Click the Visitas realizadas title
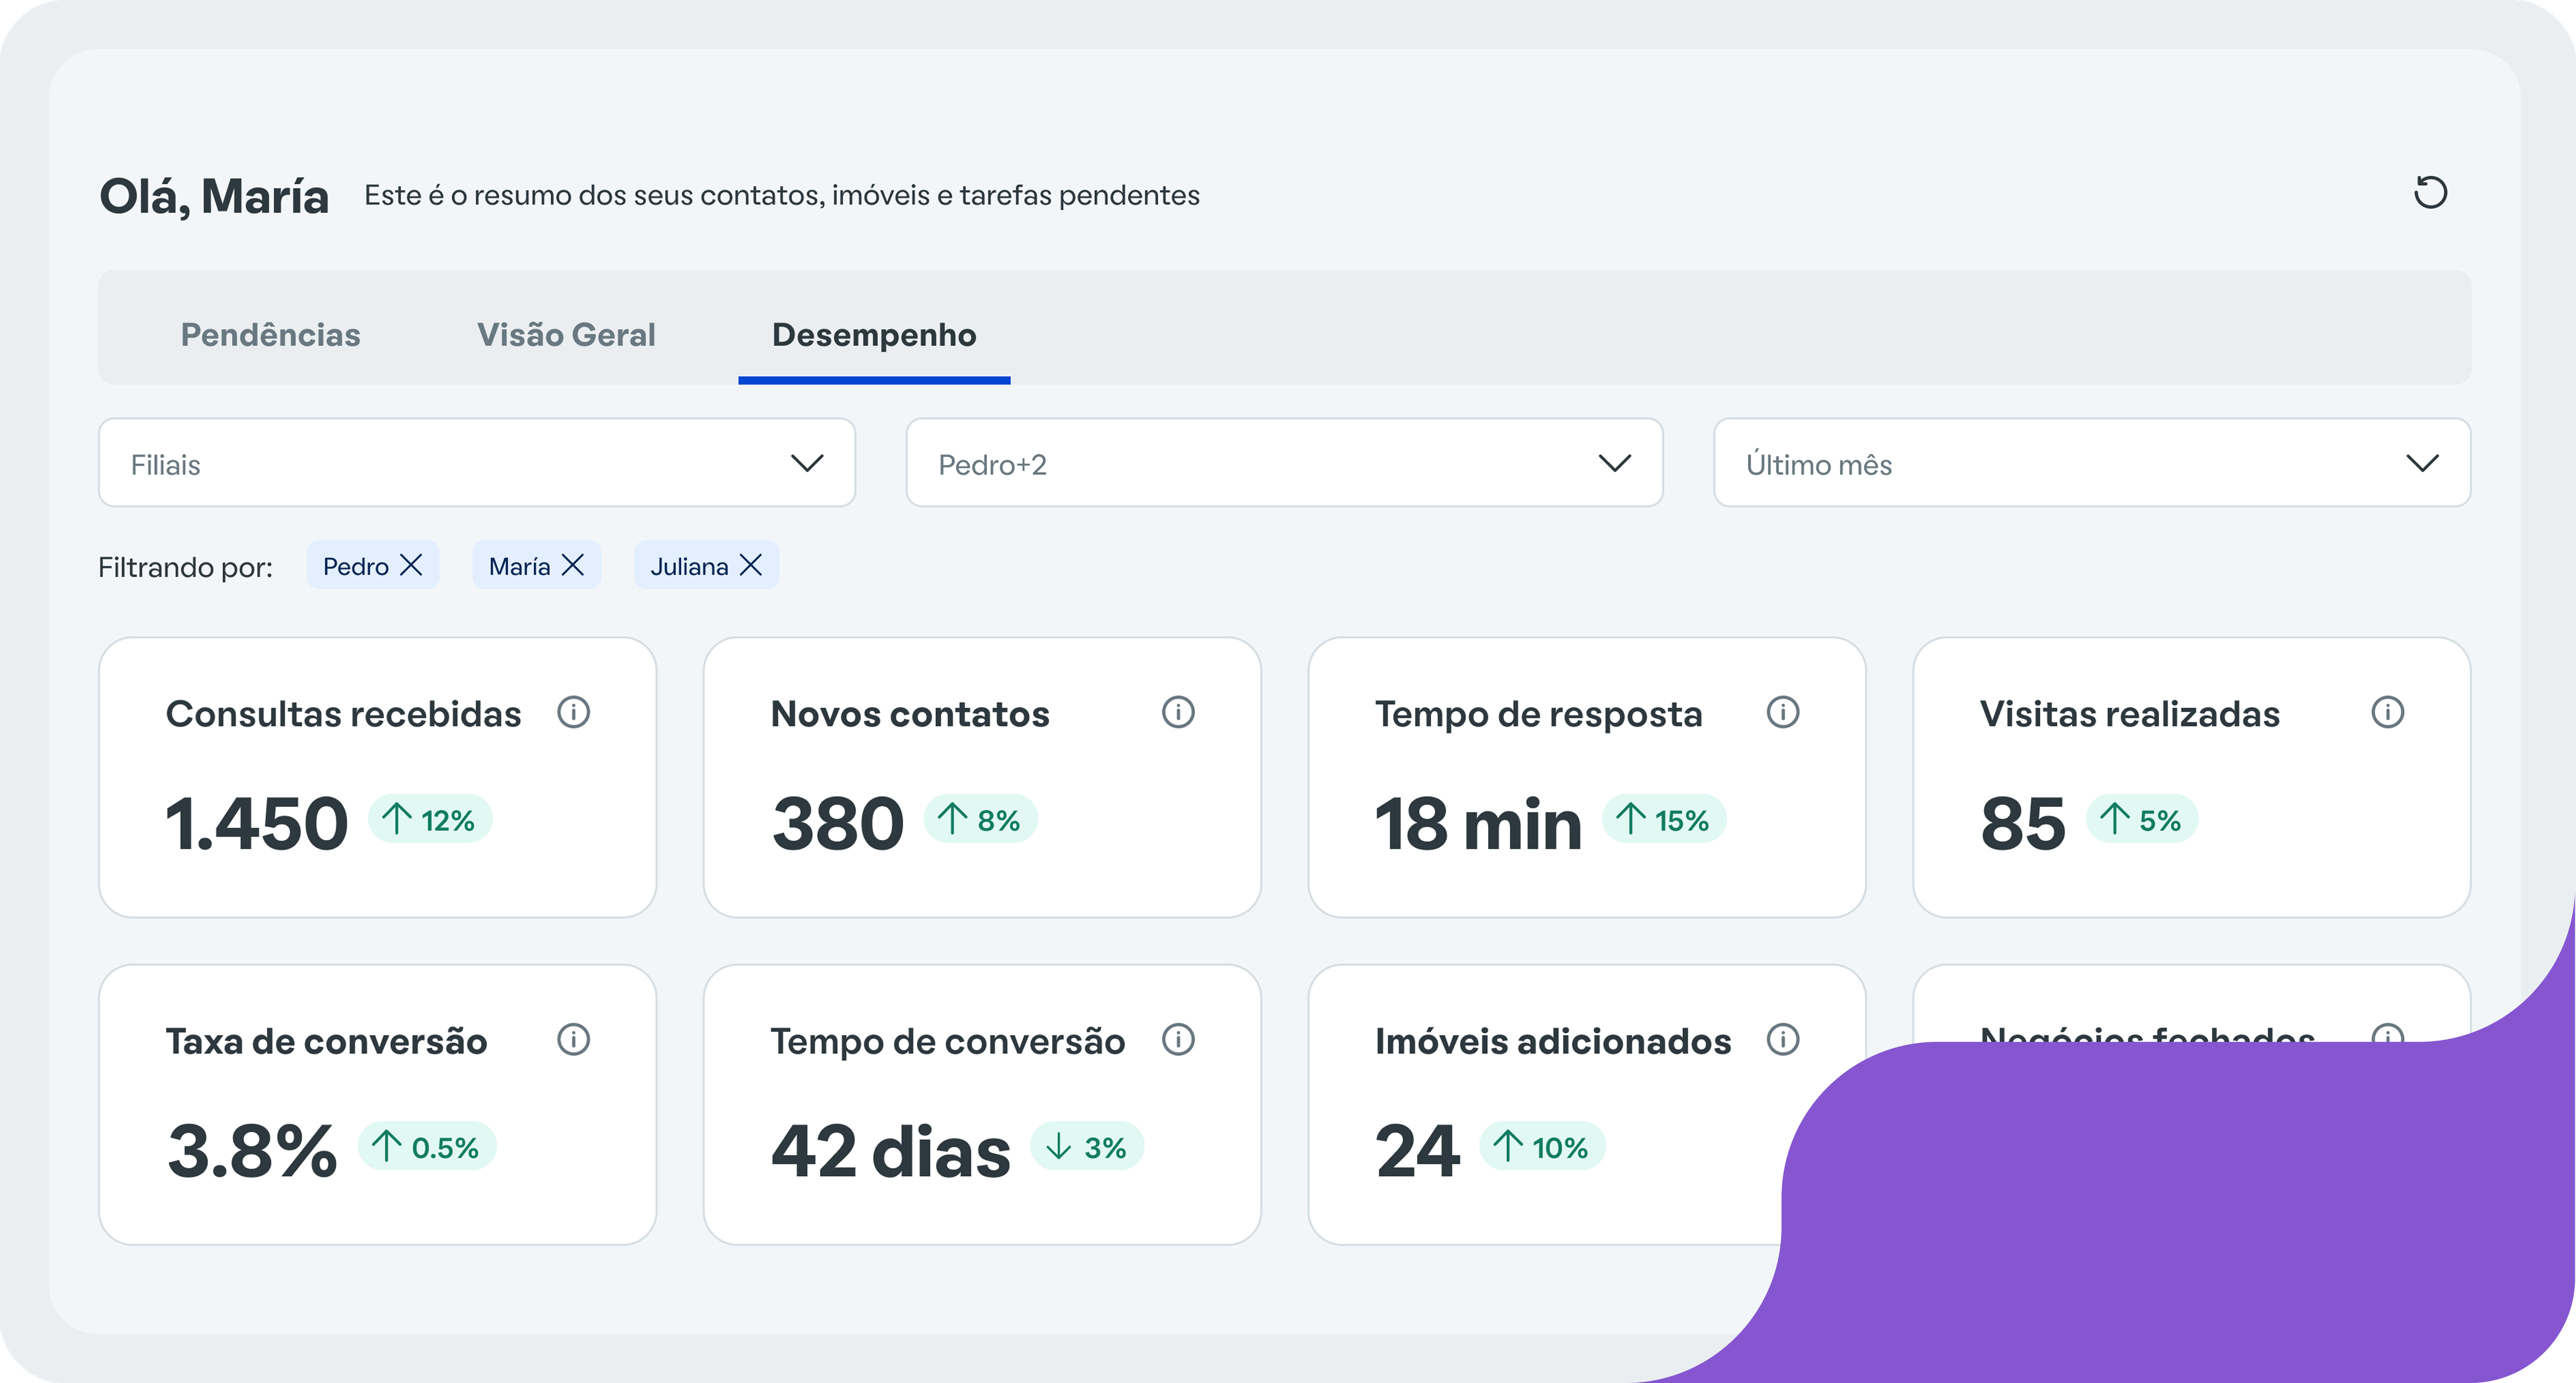The width and height of the screenshot is (2576, 1383). click(2130, 714)
